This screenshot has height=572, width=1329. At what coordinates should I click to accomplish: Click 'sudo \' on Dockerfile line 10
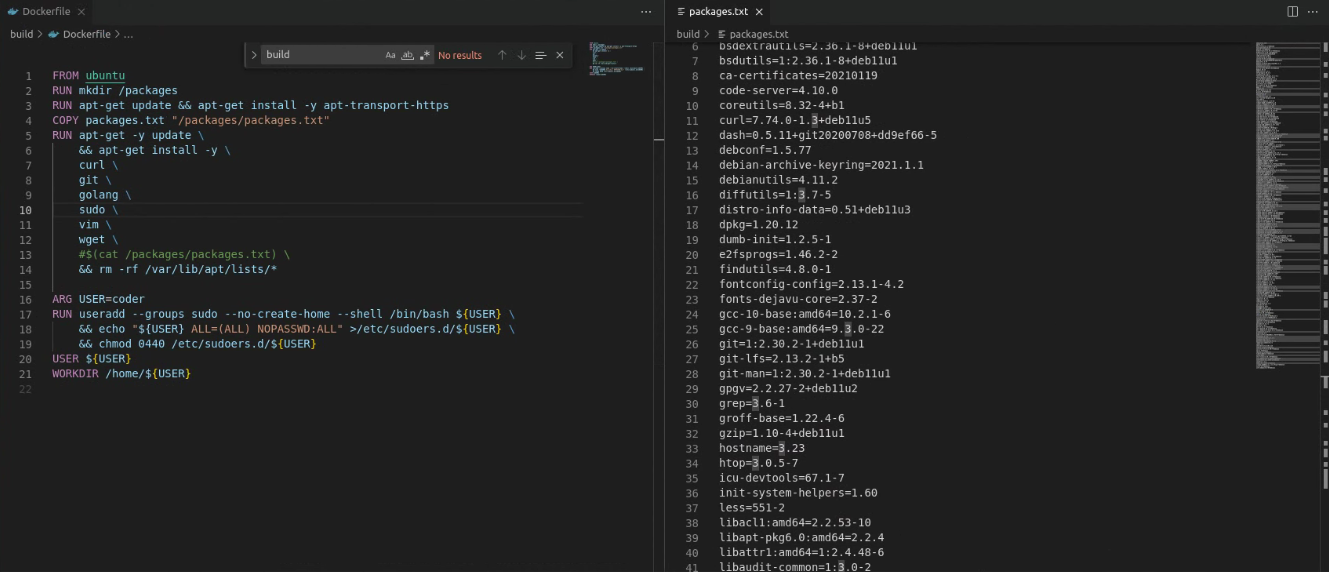click(98, 210)
